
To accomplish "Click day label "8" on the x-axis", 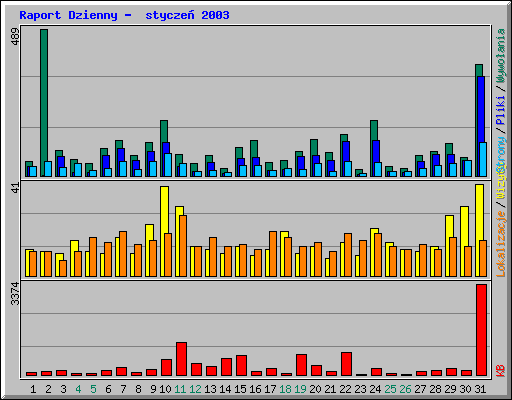I will coord(138,389).
